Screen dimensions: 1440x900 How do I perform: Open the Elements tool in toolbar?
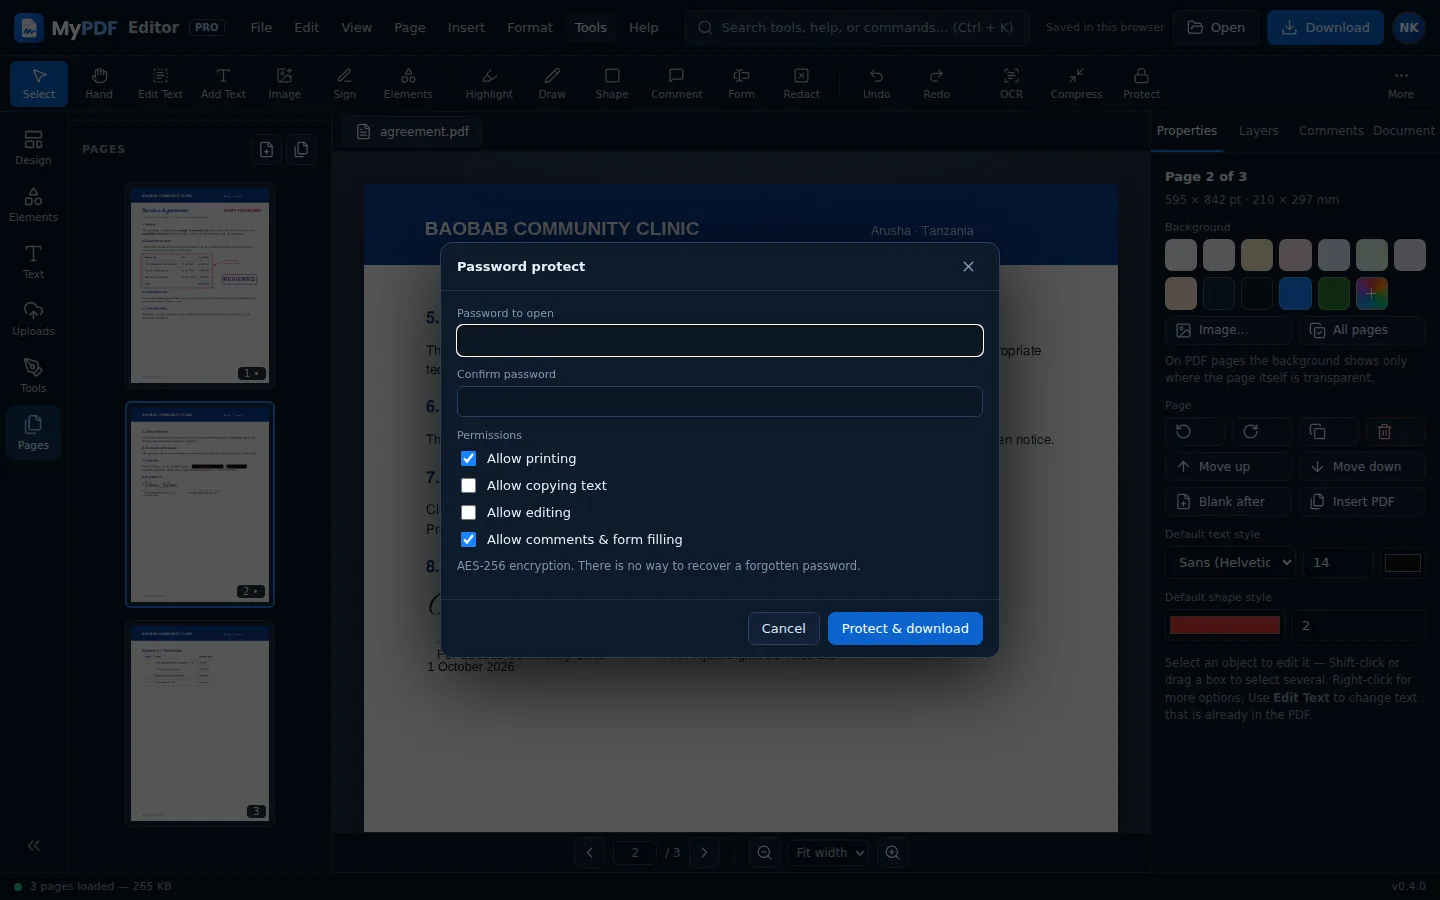tap(408, 83)
